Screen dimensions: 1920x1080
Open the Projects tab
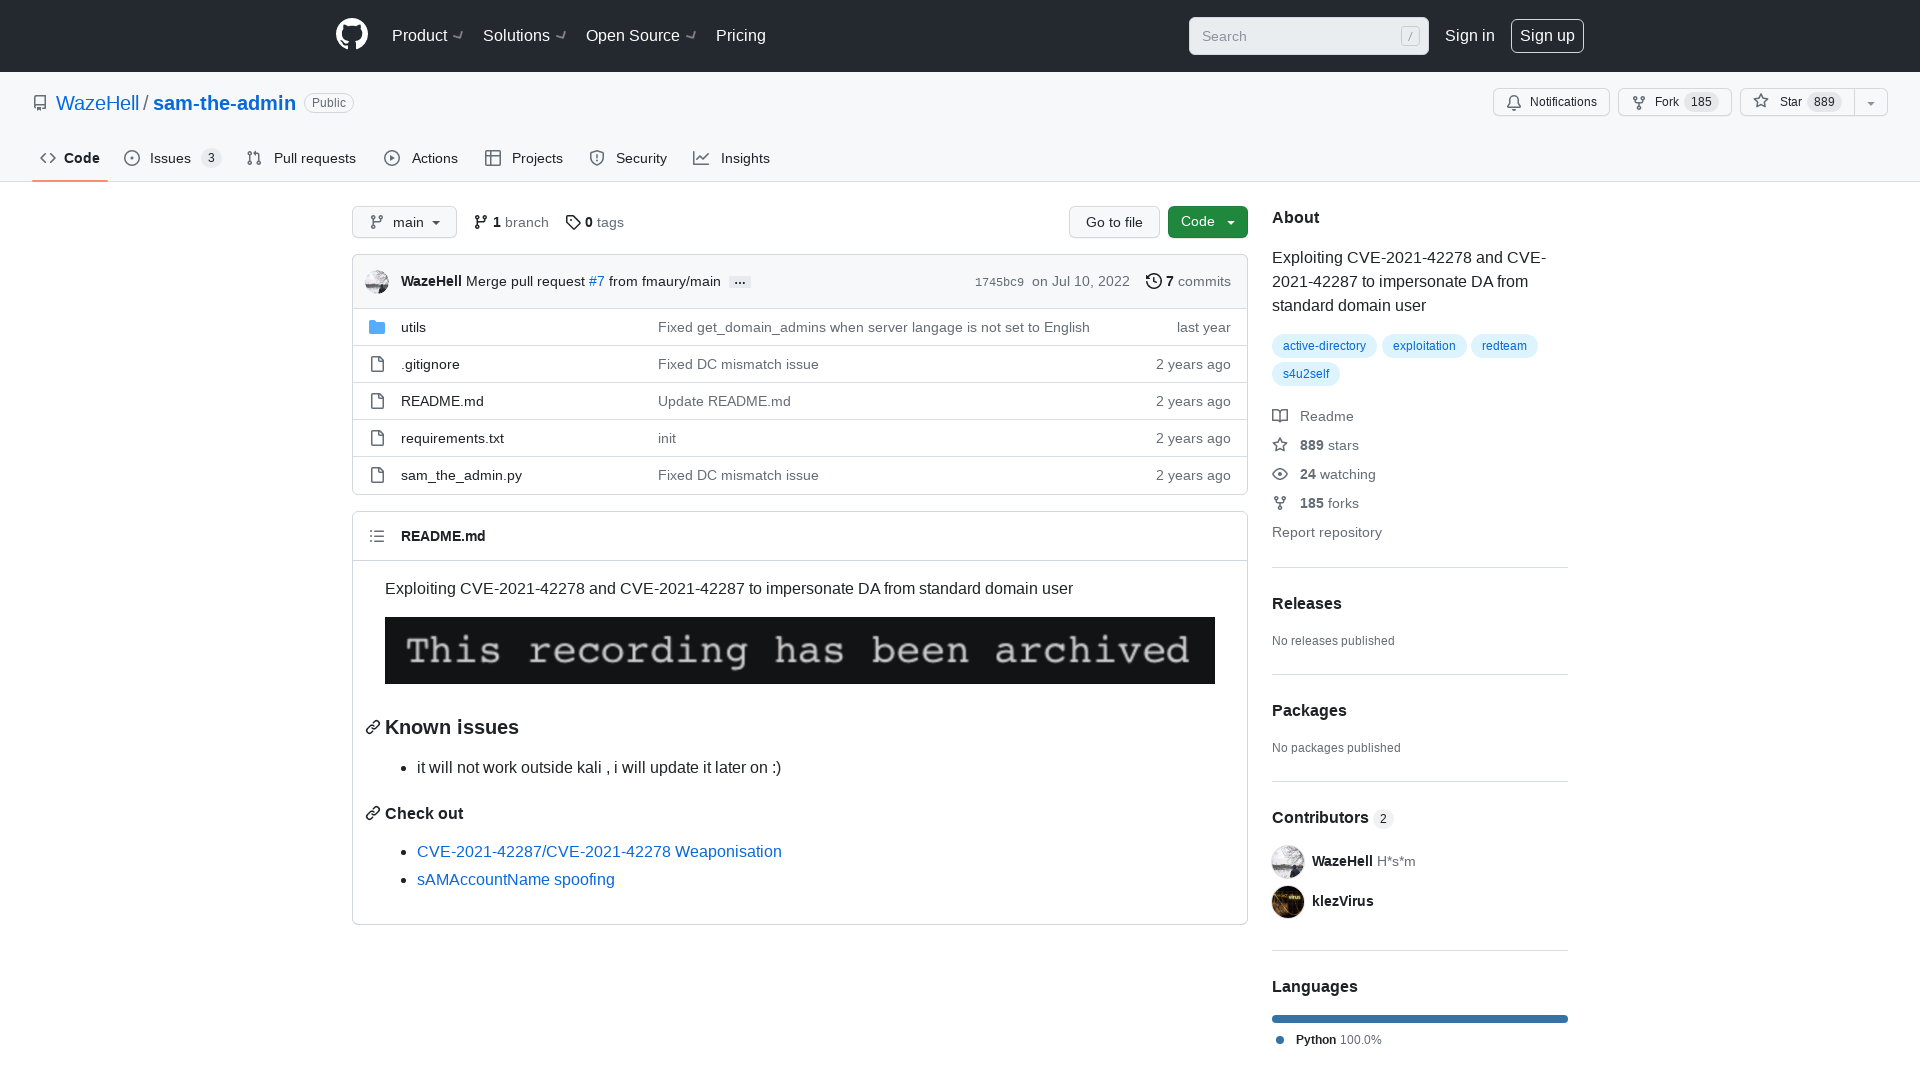coord(524,158)
